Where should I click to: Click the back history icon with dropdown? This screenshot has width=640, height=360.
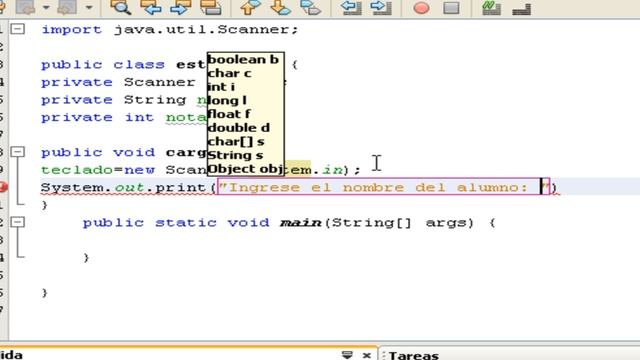[25, 7]
